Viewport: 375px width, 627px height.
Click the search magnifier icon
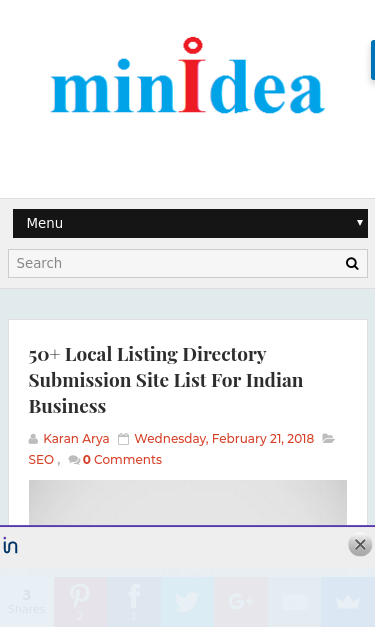[352, 264]
